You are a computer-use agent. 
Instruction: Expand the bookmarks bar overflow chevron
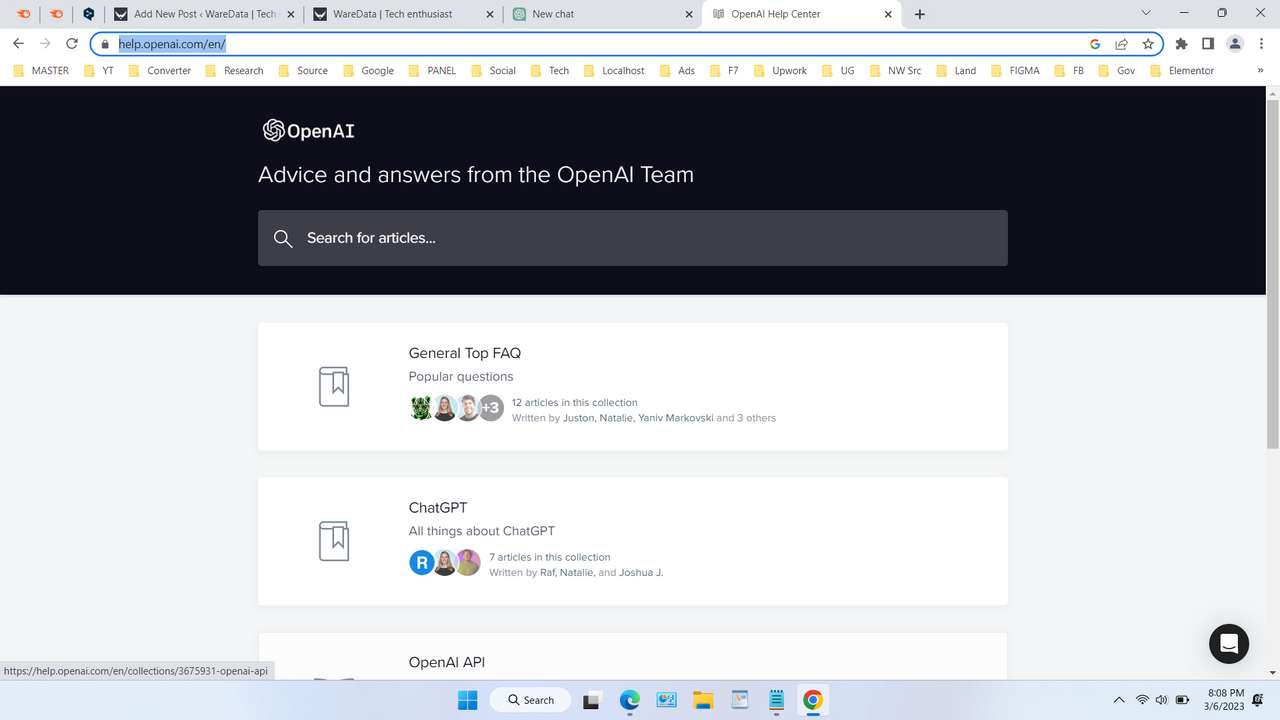tap(1258, 70)
